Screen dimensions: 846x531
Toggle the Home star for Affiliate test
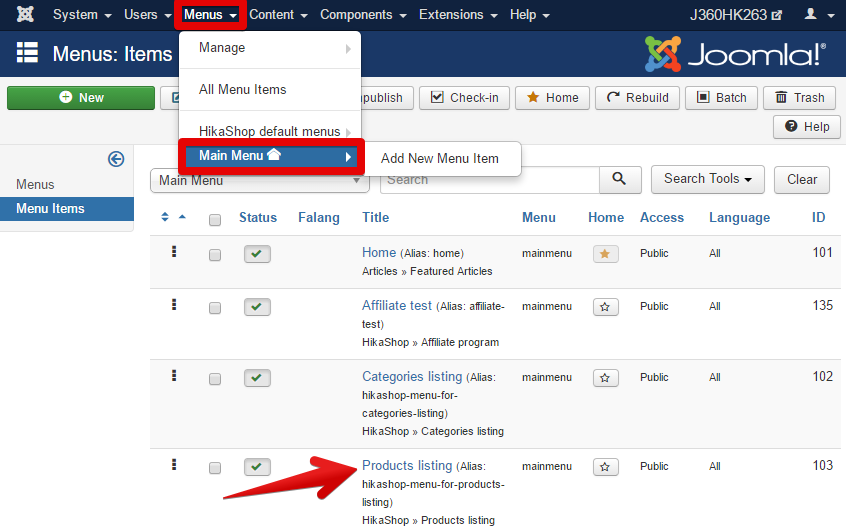pyautogui.click(x=605, y=307)
